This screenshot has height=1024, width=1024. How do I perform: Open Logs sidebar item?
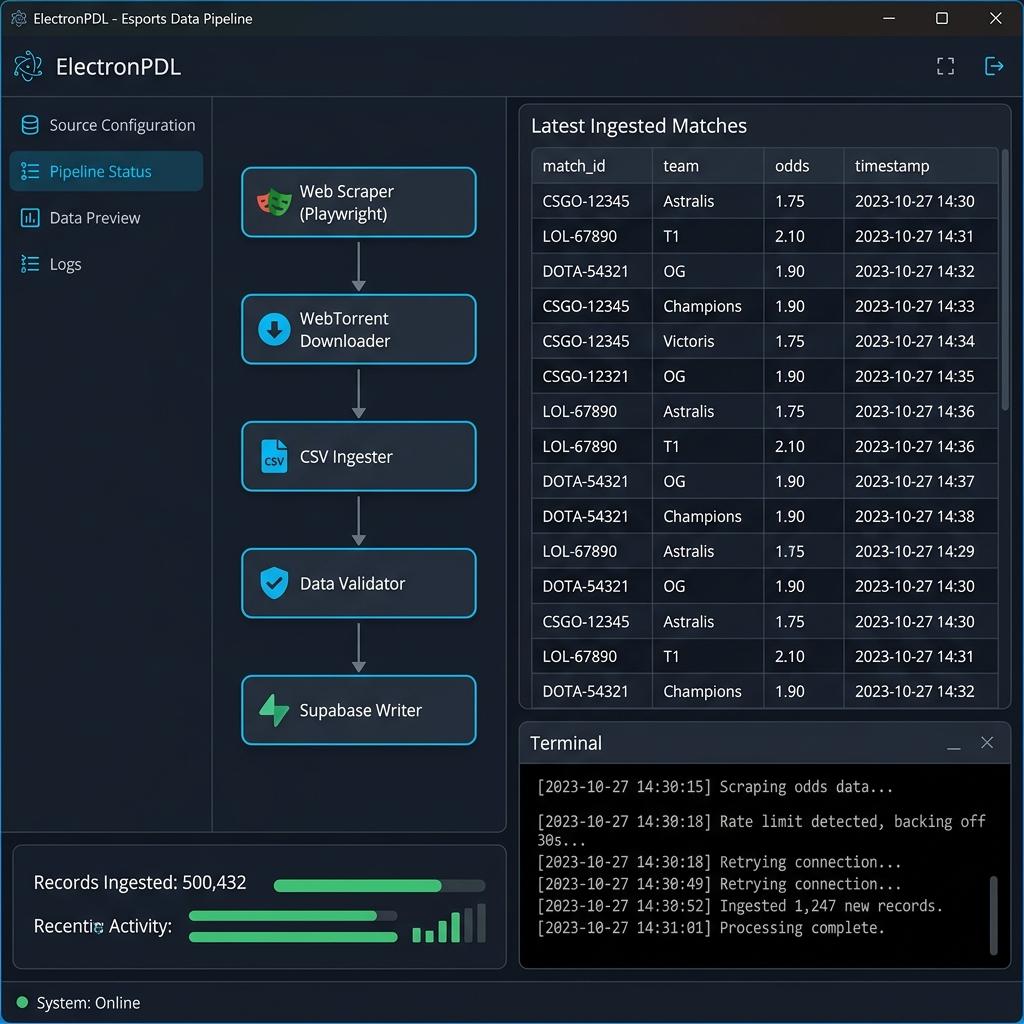tap(106, 264)
